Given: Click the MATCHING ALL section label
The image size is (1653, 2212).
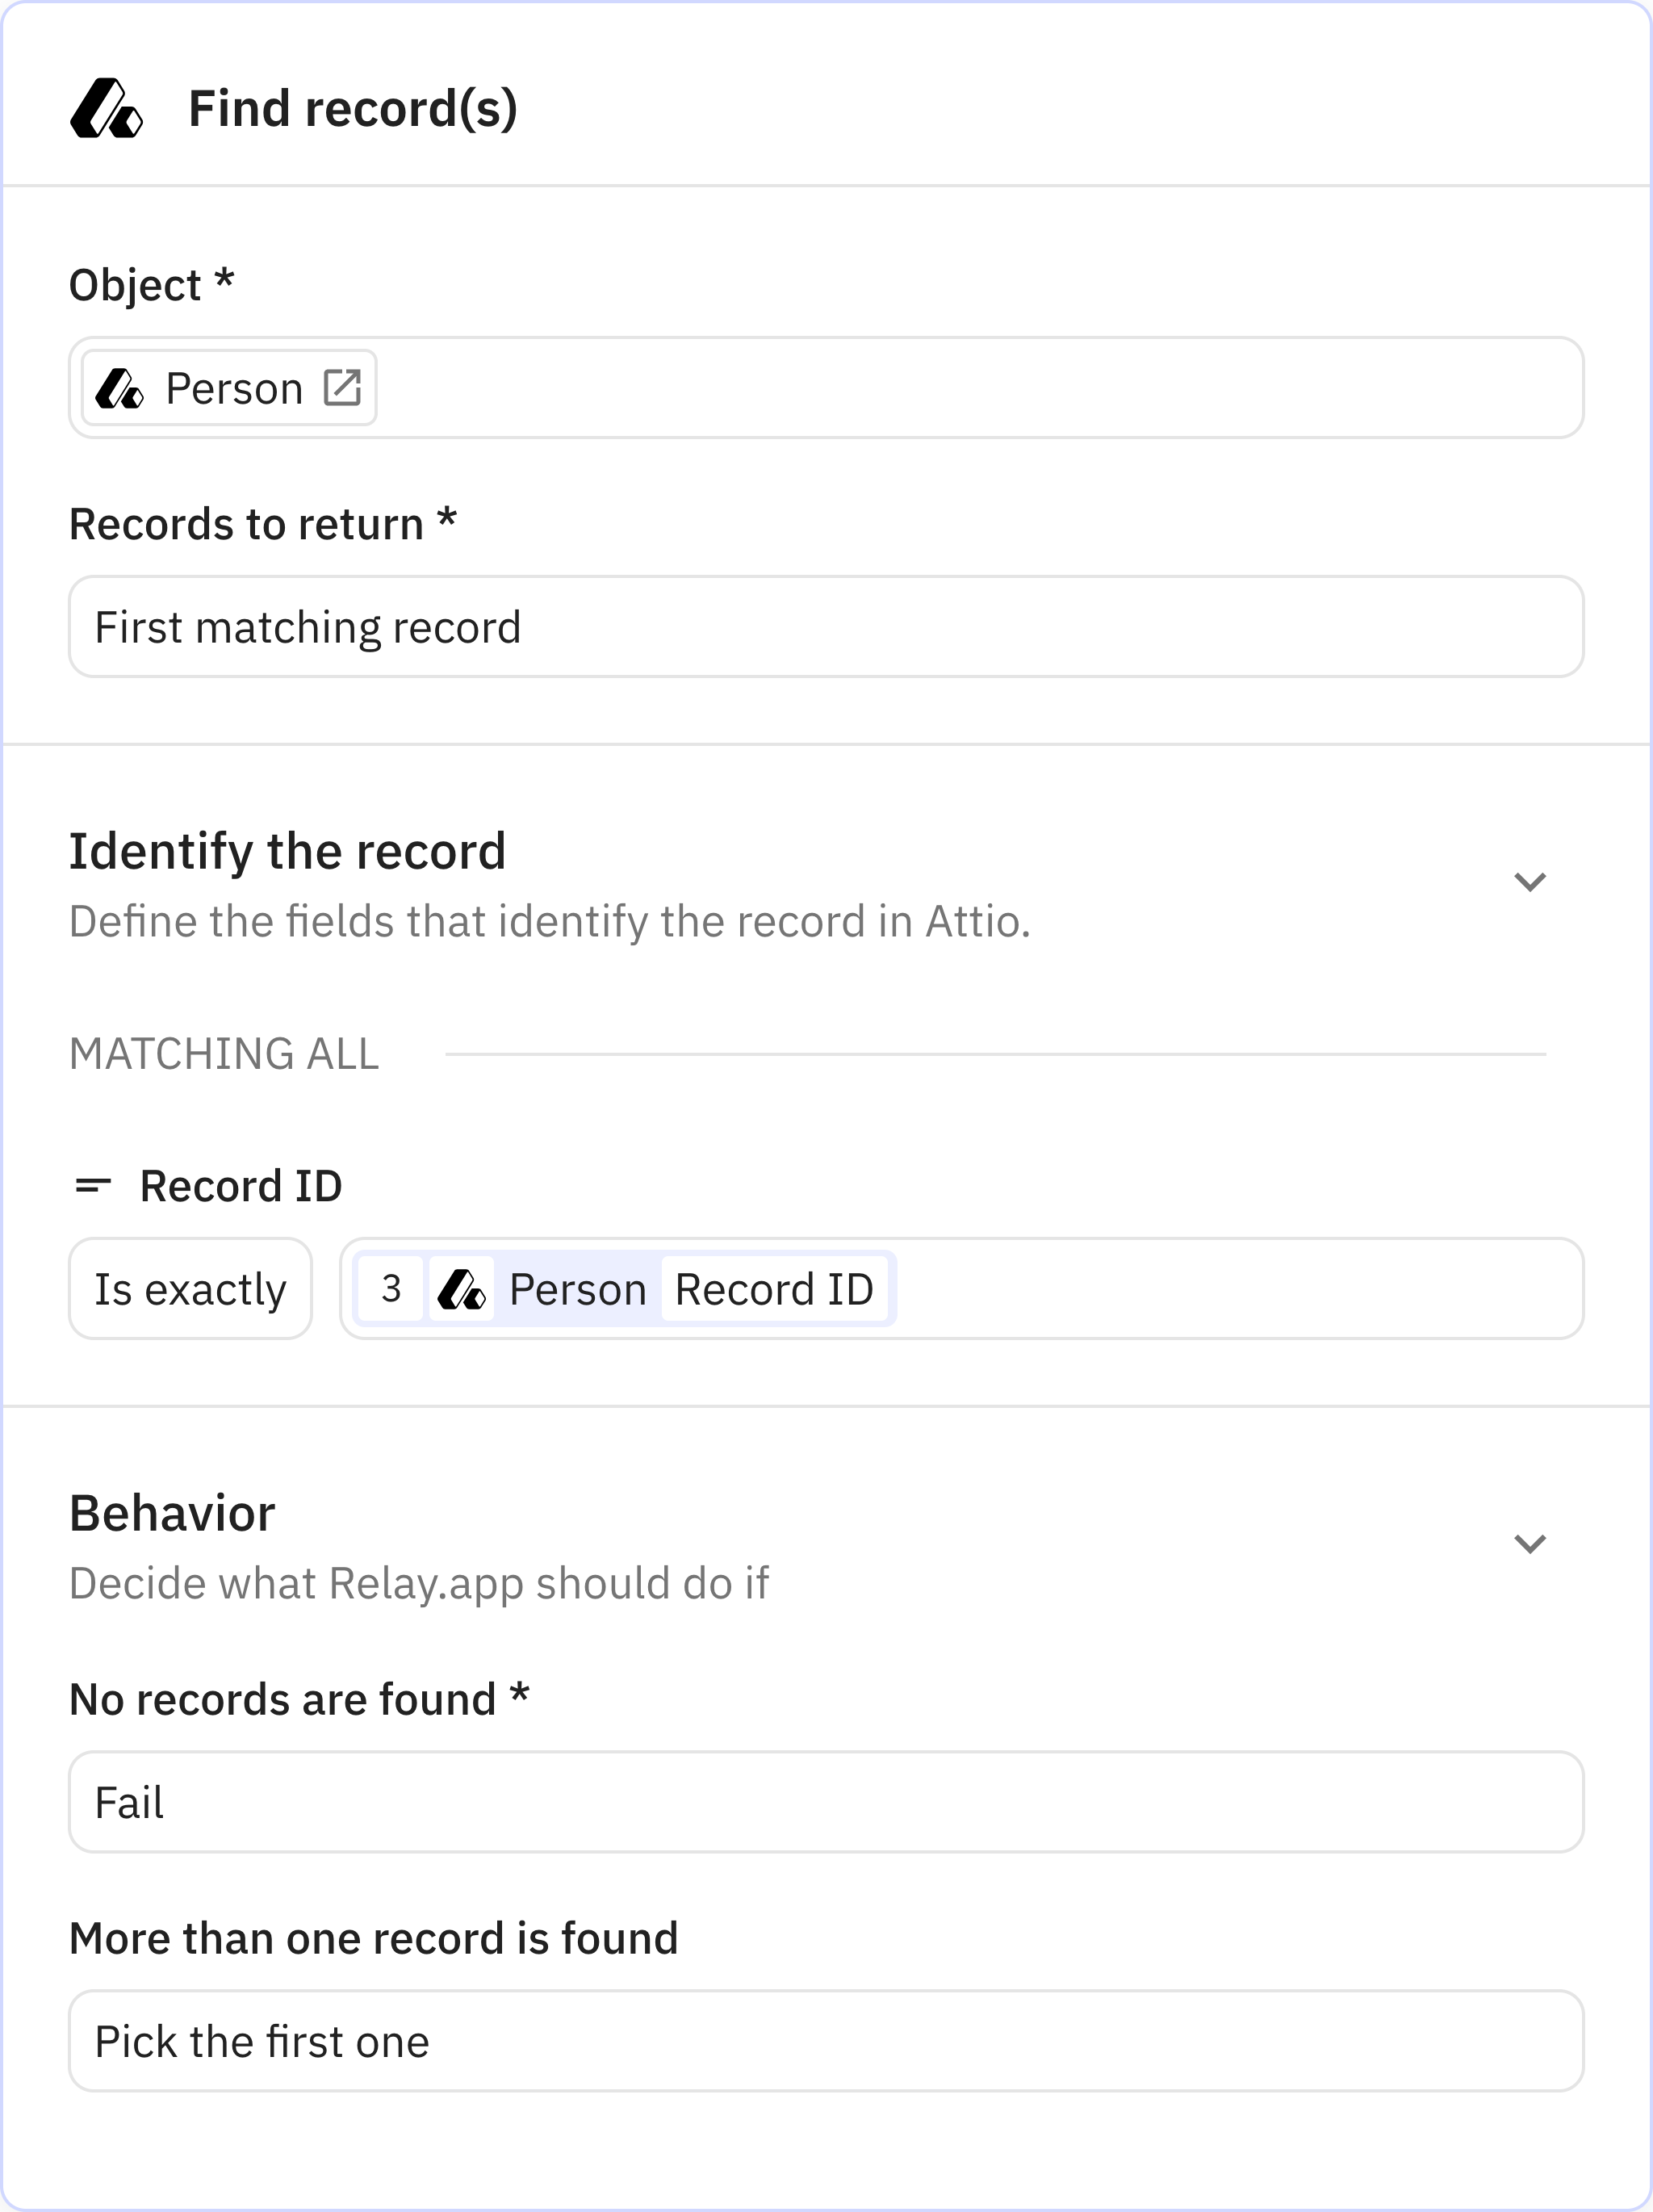Looking at the screenshot, I should [x=224, y=1053].
